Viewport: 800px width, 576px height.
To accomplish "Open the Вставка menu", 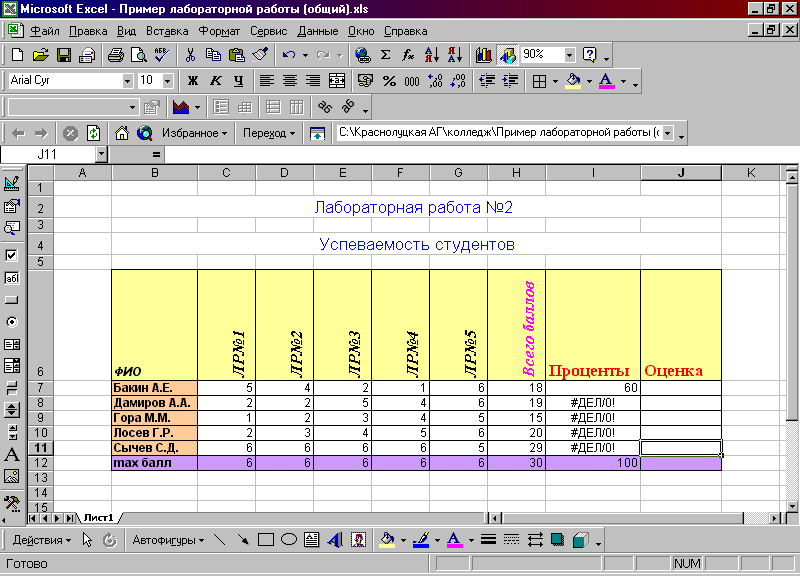I will (167, 31).
